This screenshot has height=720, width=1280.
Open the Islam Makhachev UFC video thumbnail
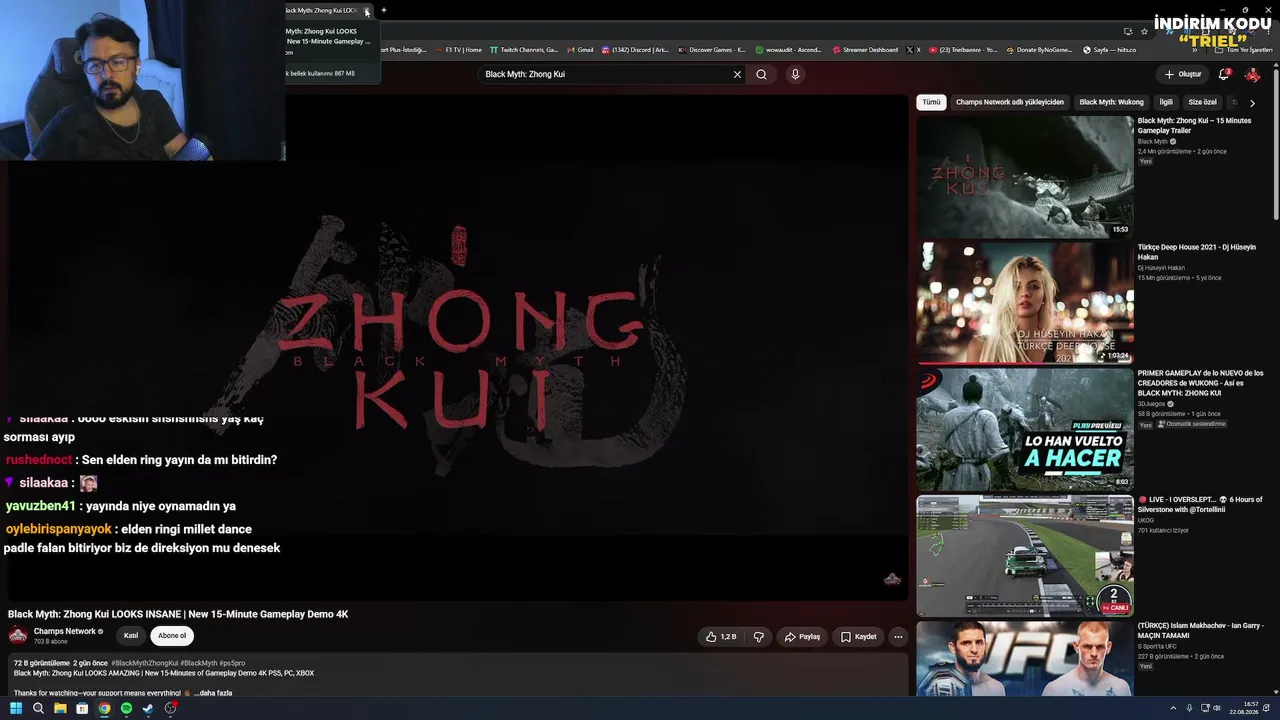click(x=1025, y=658)
